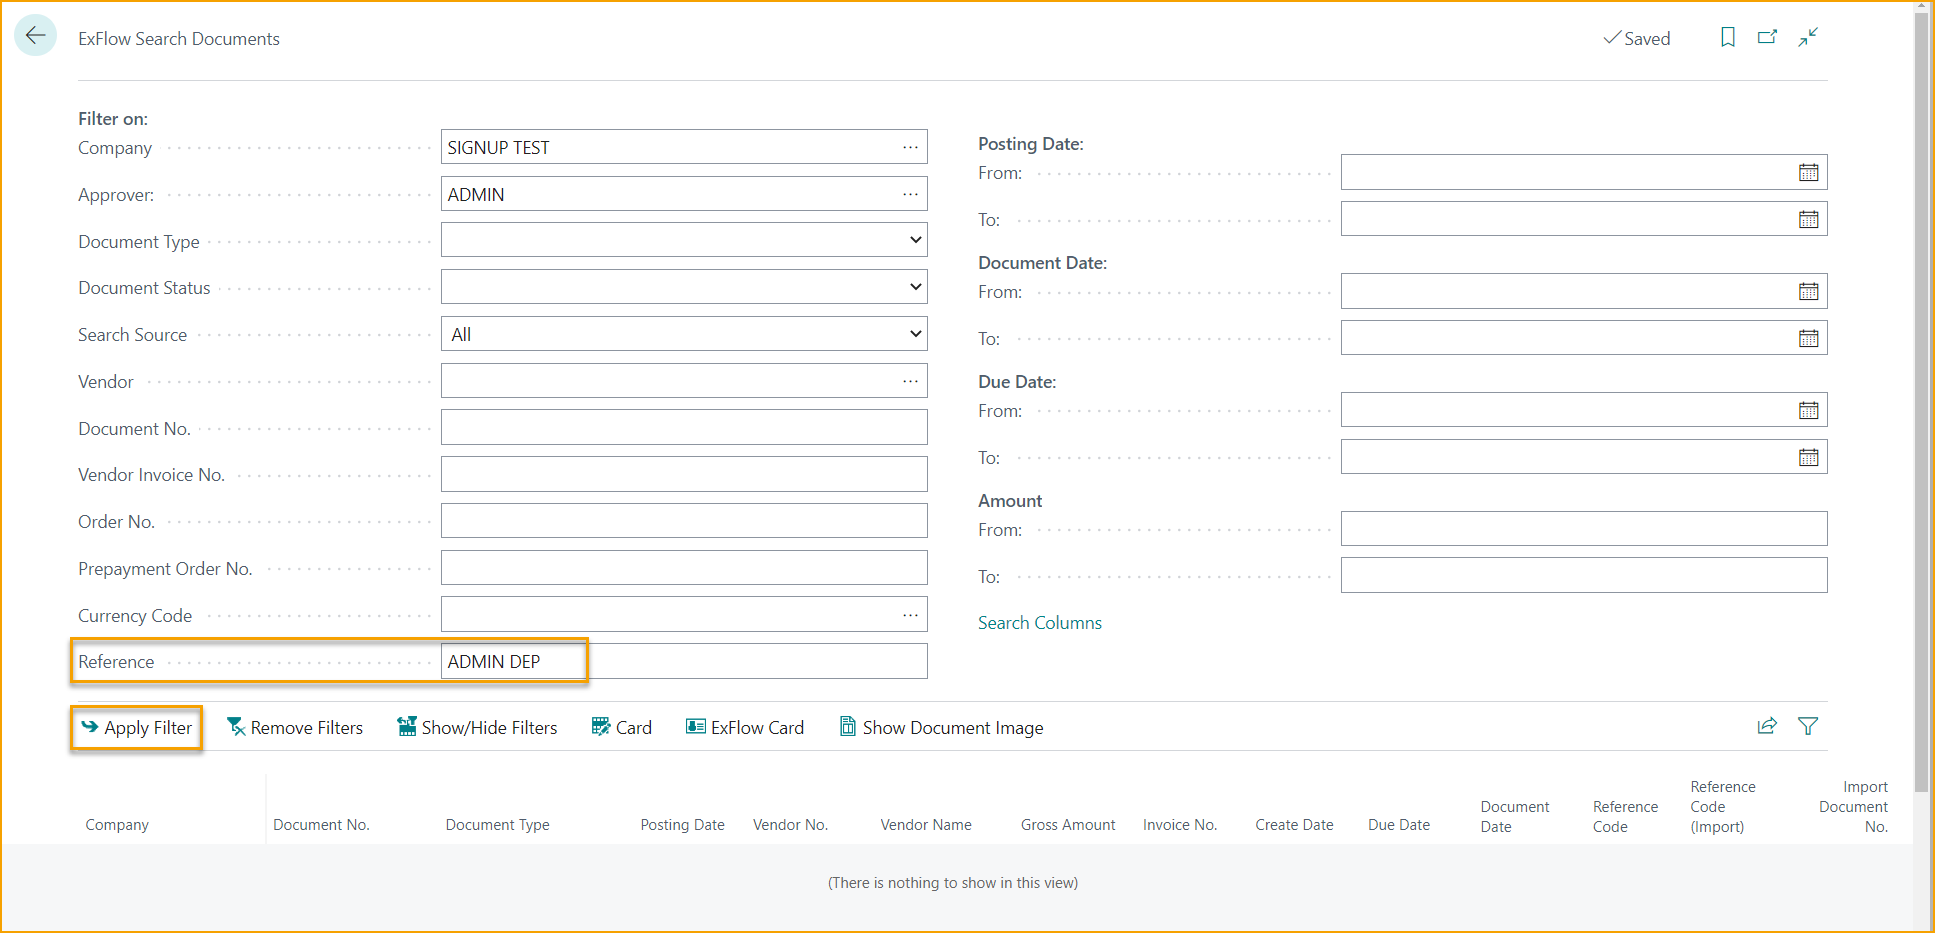Image resolution: width=1935 pixels, height=933 pixels.
Task: Click the Apply Filter button
Action: (136, 727)
